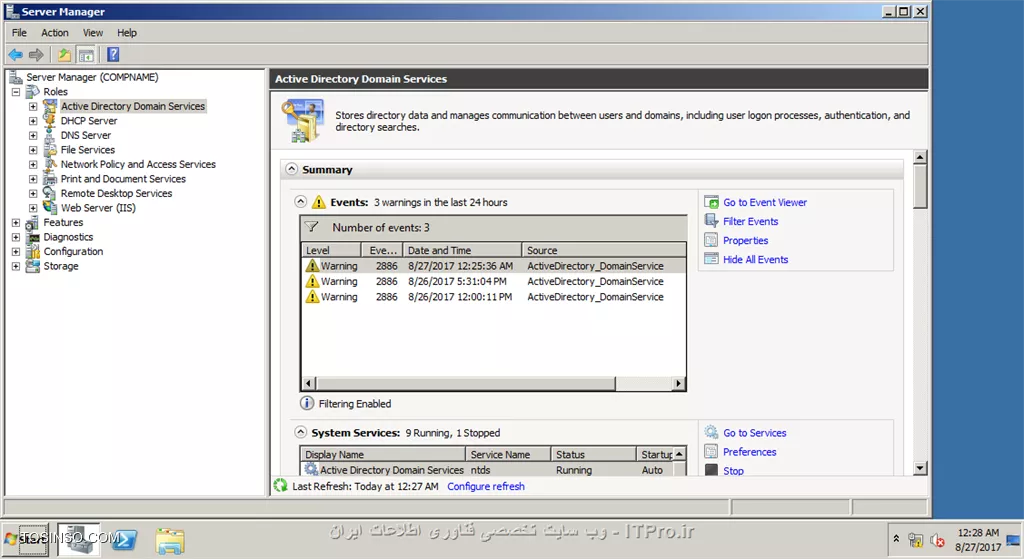Image resolution: width=1024 pixels, height=559 pixels.
Task: Click the Hide All Events icon
Action: click(x=711, y=259)
